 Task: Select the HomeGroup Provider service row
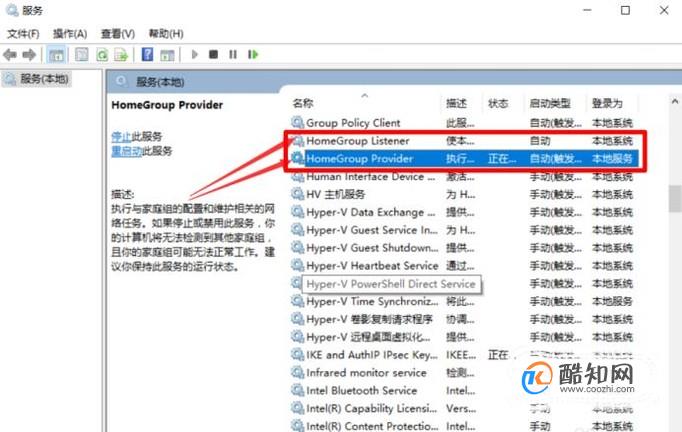pos(463,158)
